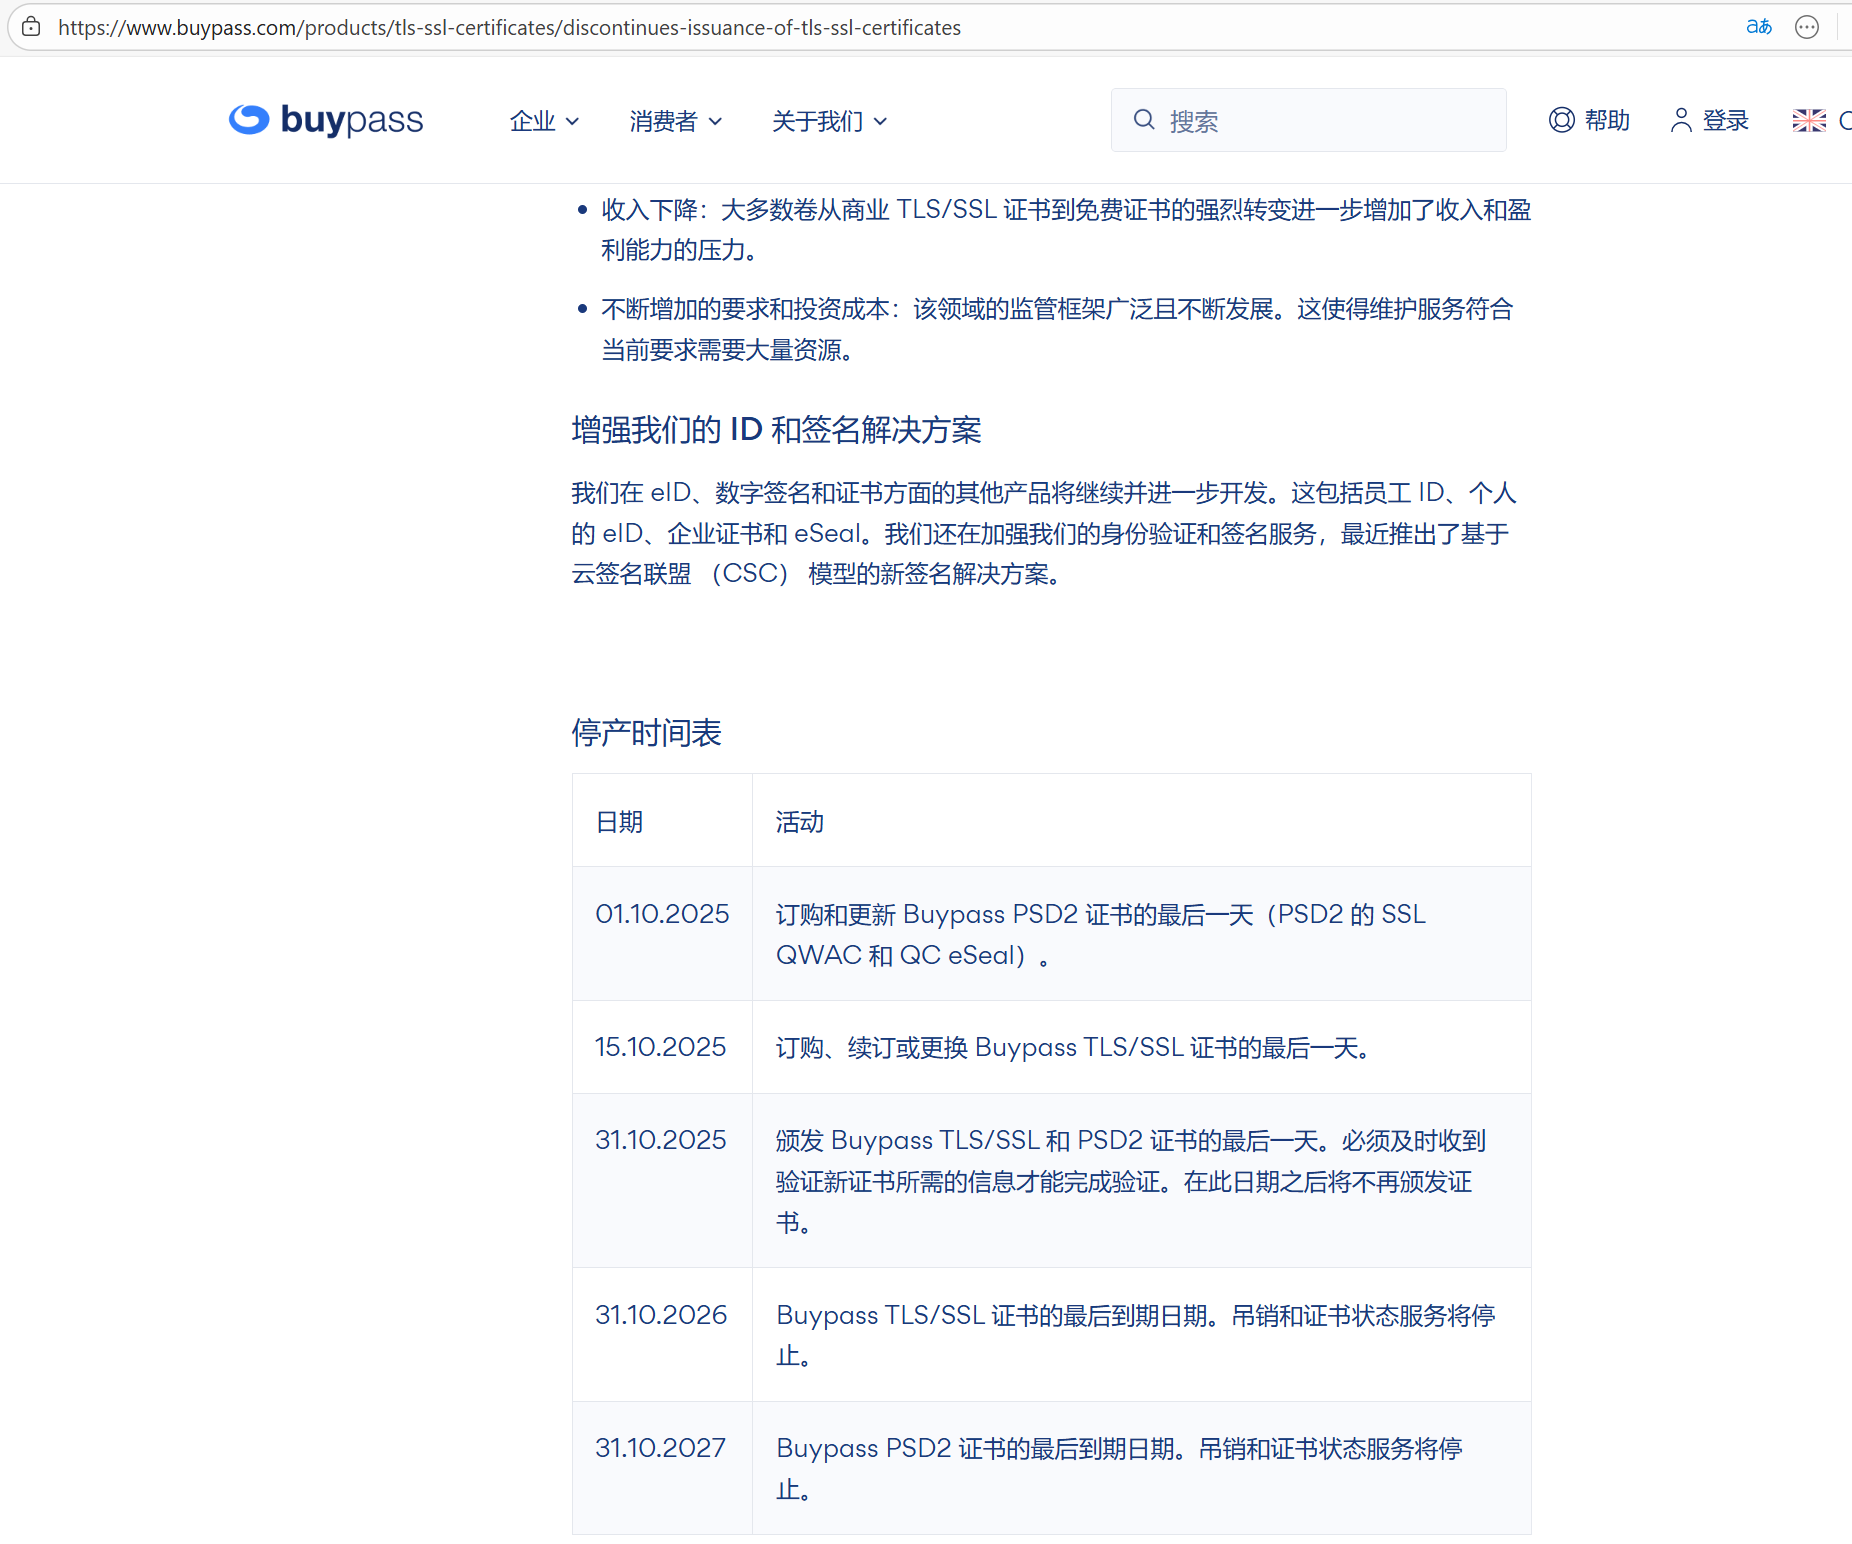Go to the Buypass logo homepage
This screenshot has height=1544, width=1852.
pyautogui.click(x=326, y=120)
